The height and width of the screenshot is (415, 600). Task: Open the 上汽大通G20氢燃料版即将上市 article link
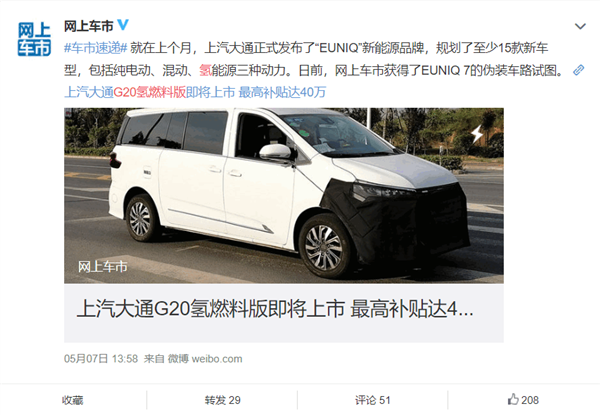pos(195,92)
